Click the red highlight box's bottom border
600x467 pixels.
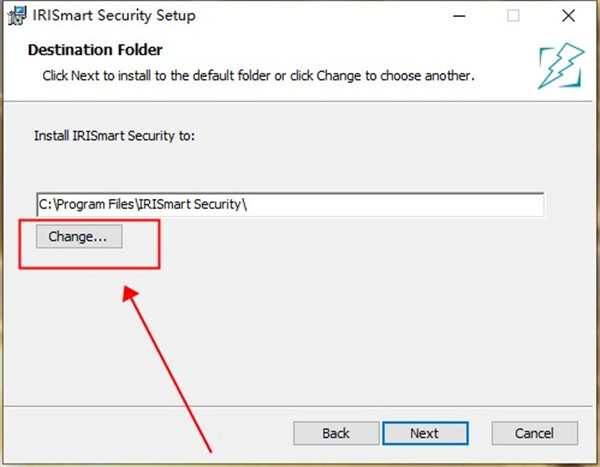click(x=90, y=266)
